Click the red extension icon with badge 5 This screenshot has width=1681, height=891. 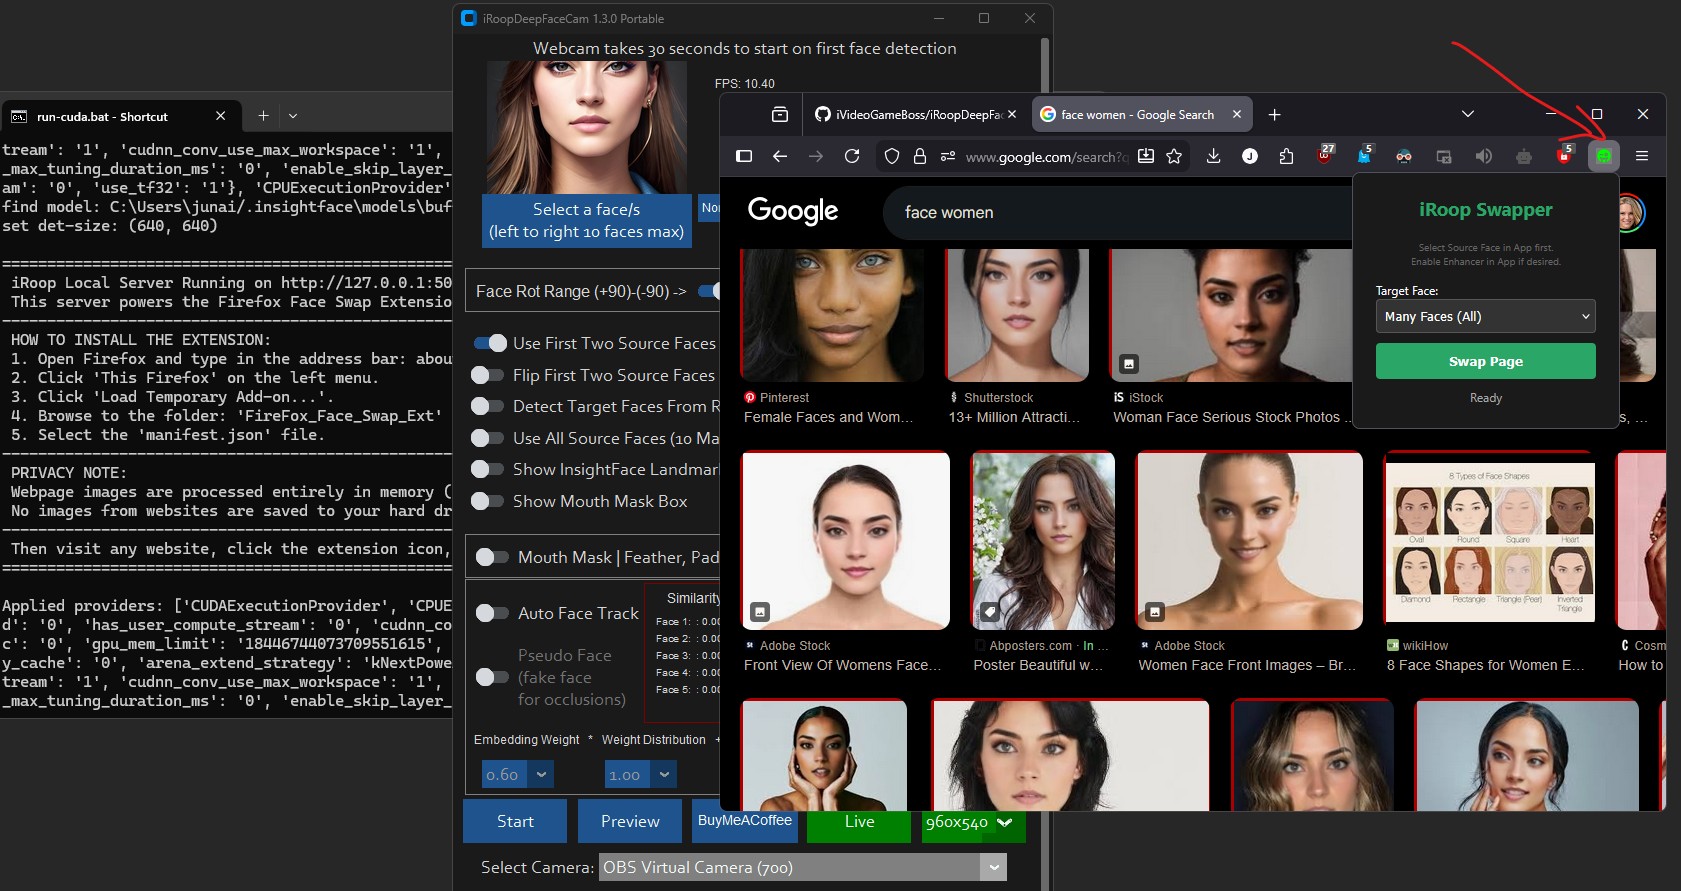click(1565, 155)
